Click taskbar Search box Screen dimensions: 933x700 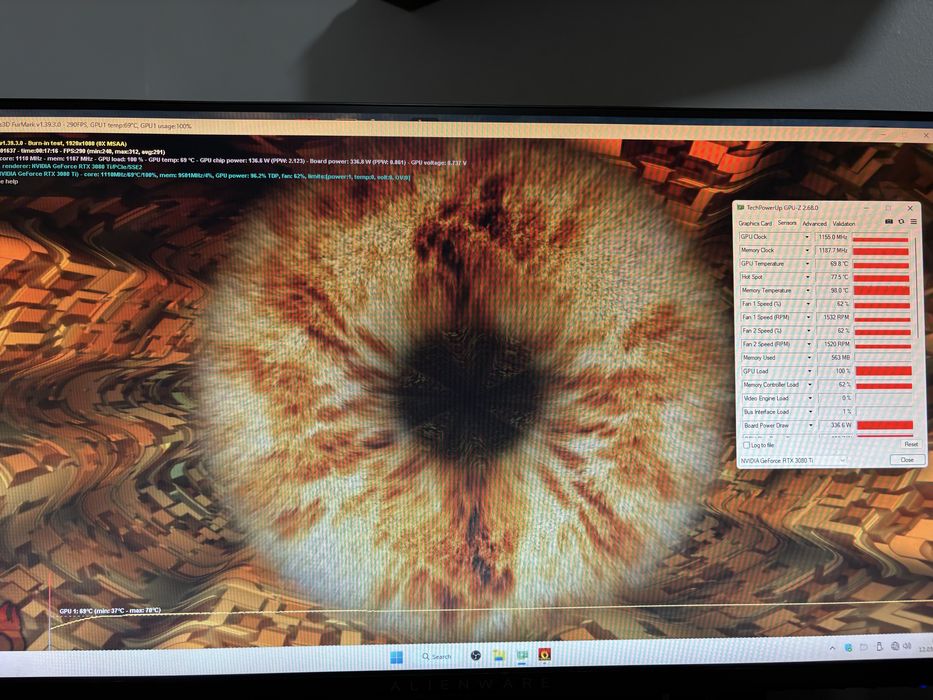[437, 657]
